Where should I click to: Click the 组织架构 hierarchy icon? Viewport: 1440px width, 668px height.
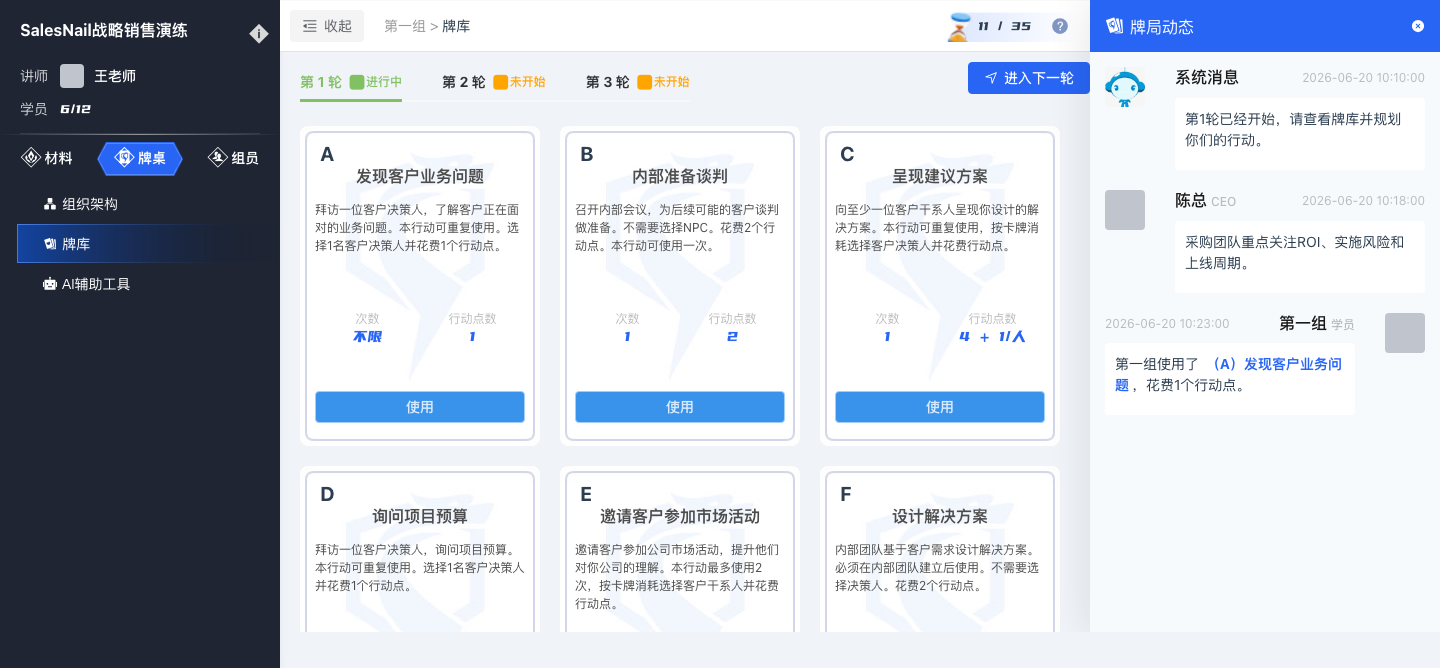point(50,204)
